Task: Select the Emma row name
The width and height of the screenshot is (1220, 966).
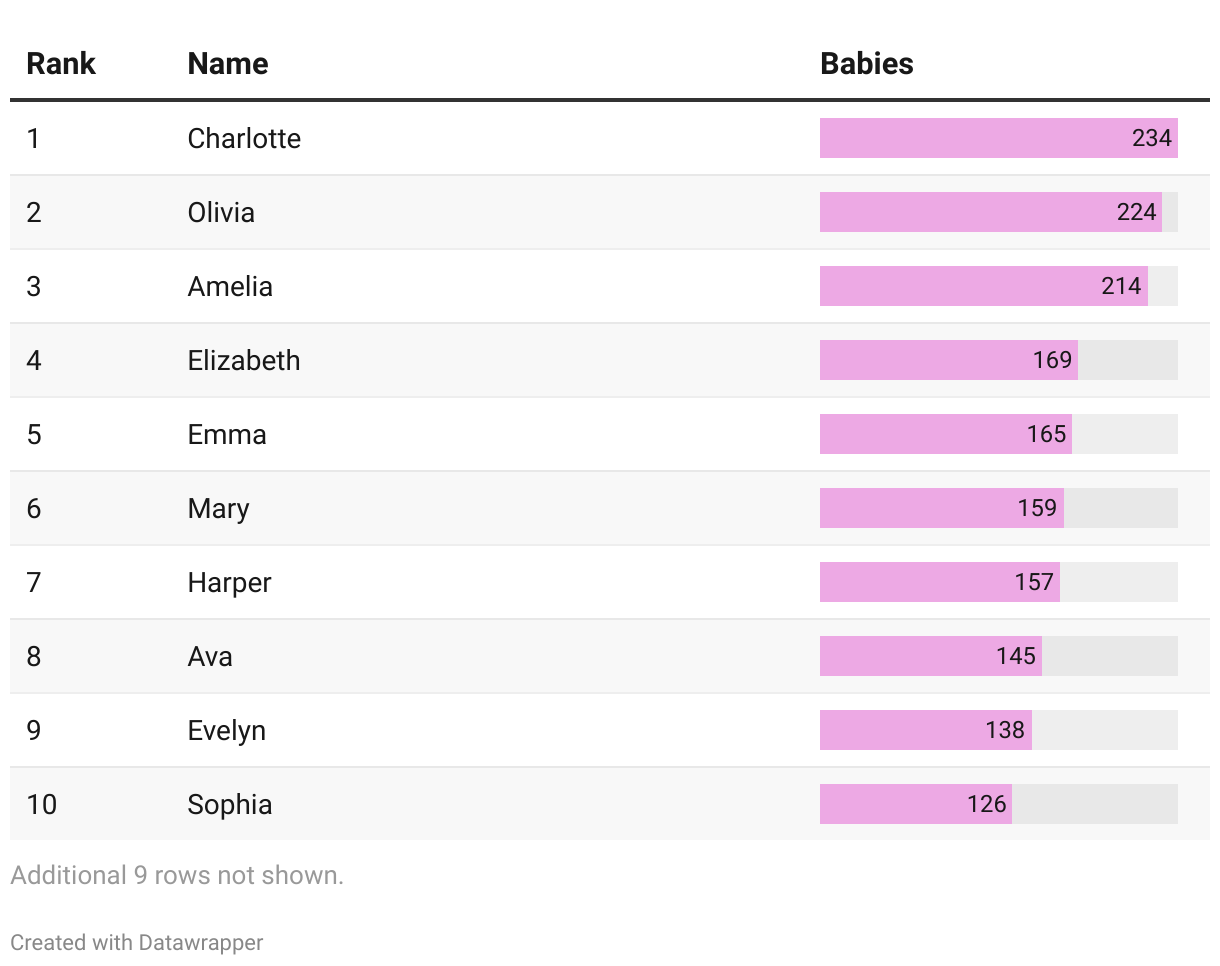Action: [x=227, y=434]
